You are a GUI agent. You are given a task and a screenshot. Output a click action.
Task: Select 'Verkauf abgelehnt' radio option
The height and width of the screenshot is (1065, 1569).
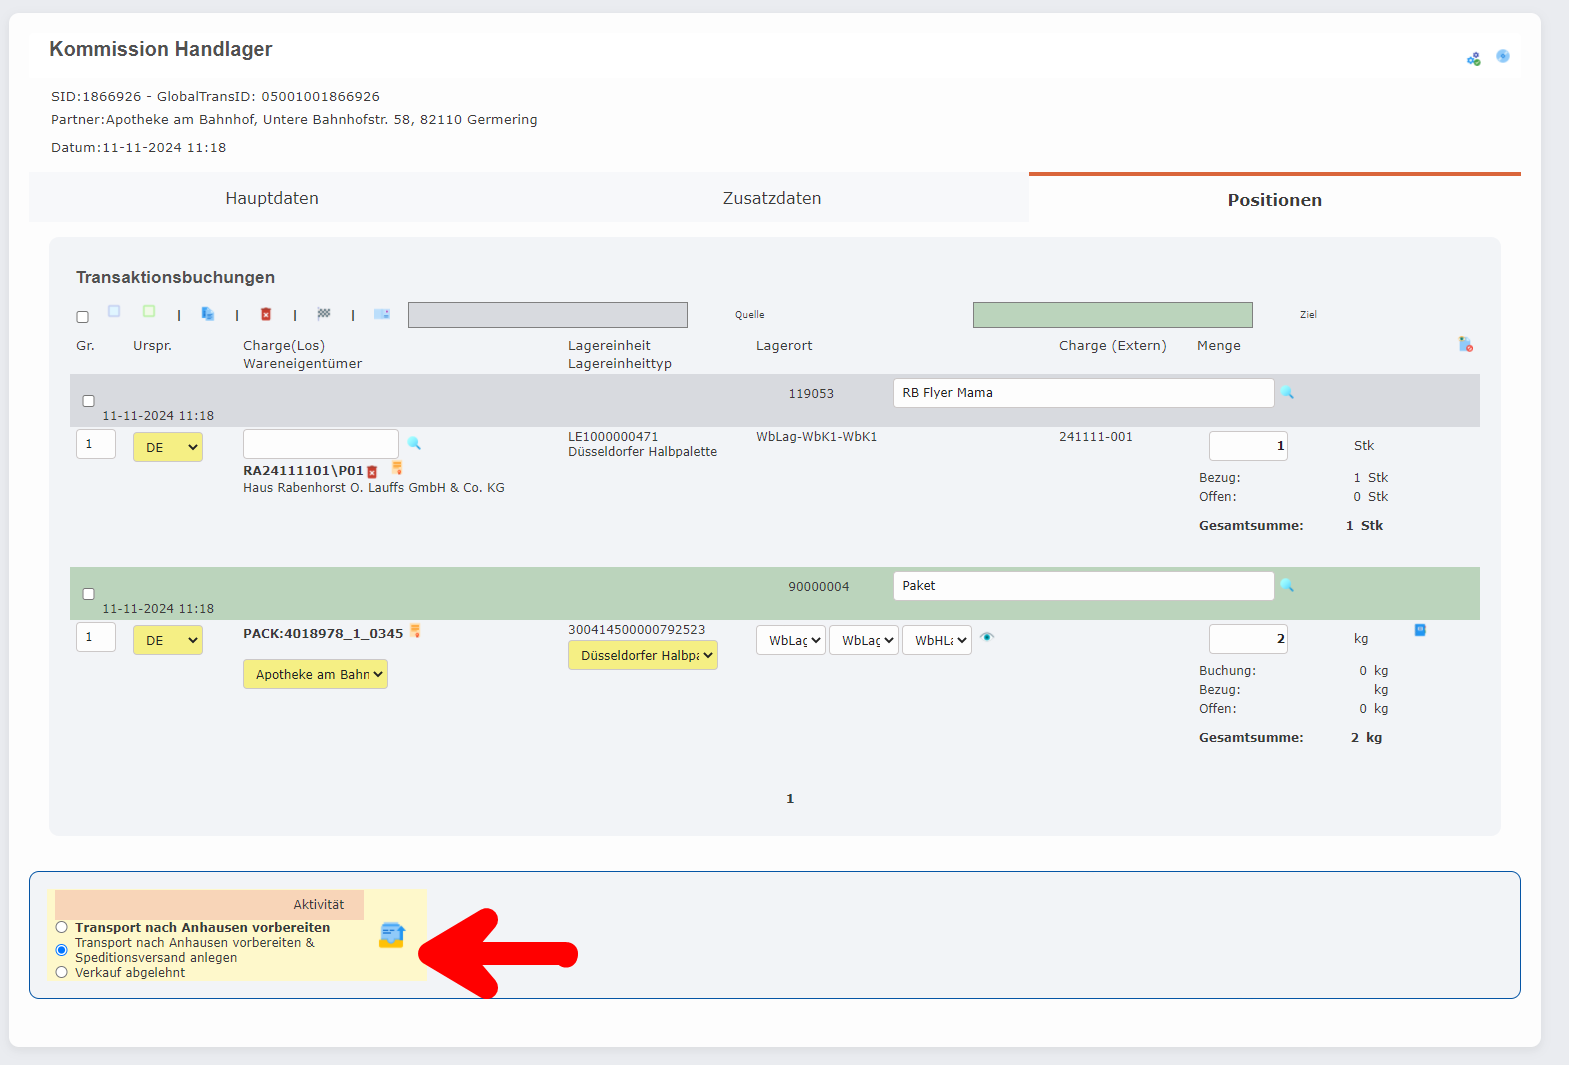pos(62,972)
